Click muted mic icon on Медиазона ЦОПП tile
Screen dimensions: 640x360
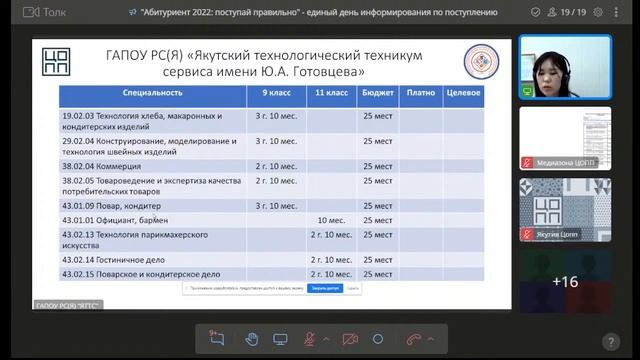[x=527, y=163]
